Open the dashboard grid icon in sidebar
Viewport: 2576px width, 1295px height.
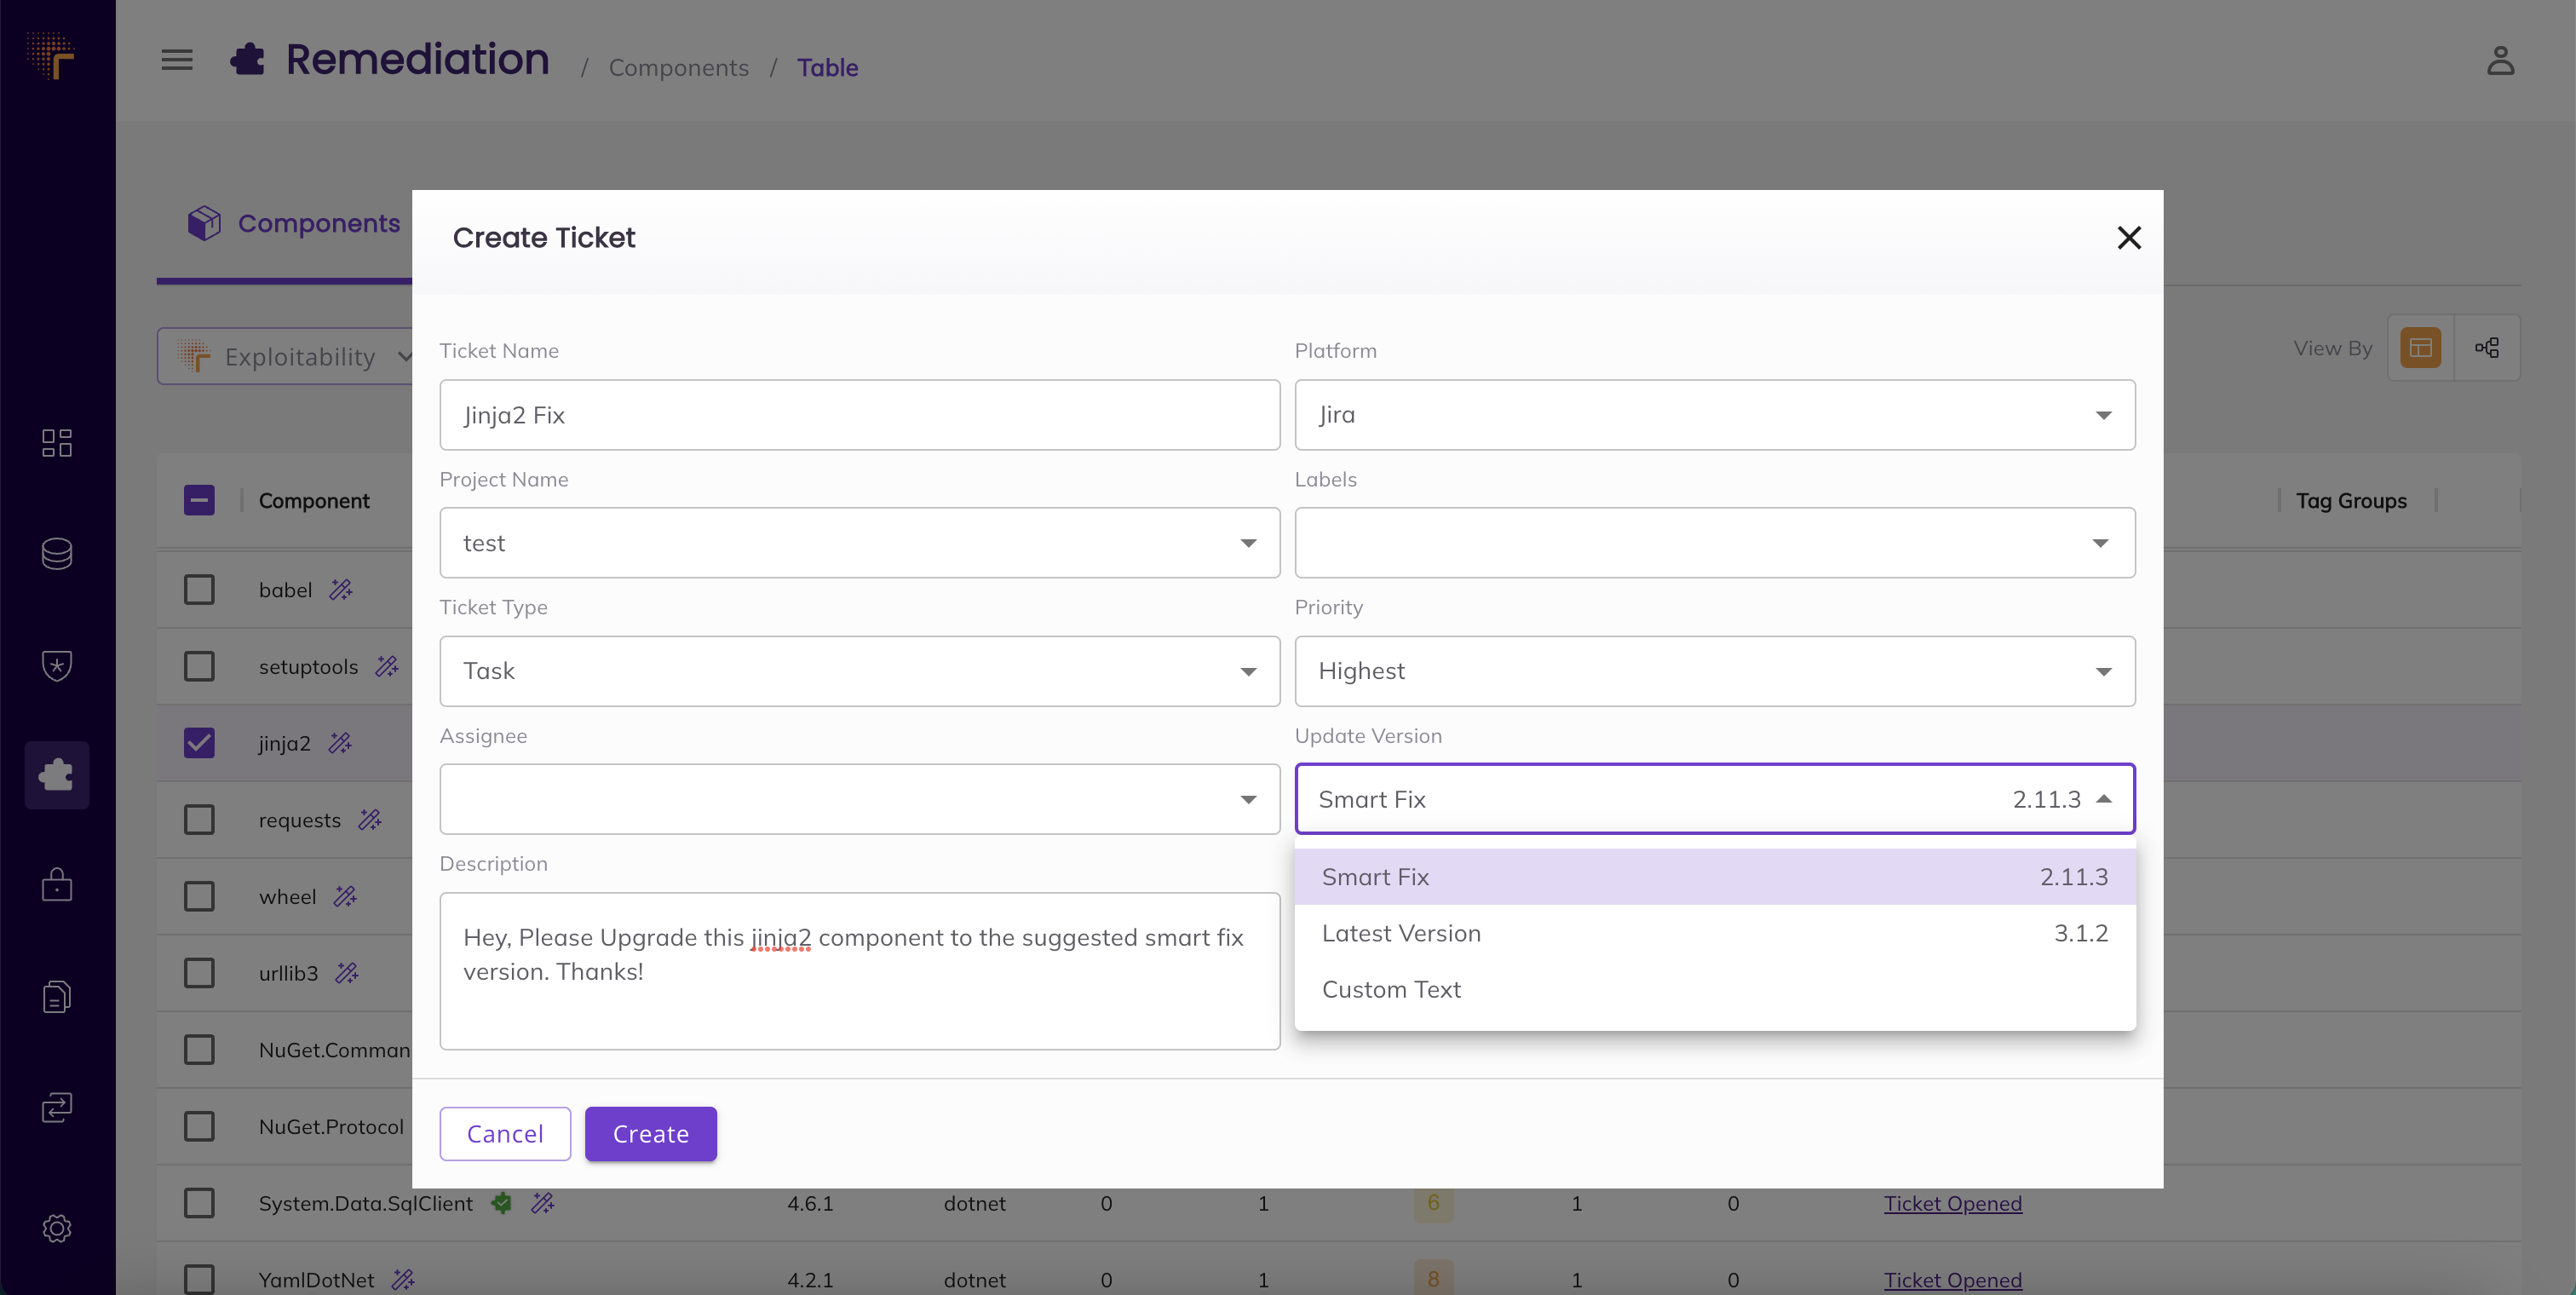coord(57,443)
